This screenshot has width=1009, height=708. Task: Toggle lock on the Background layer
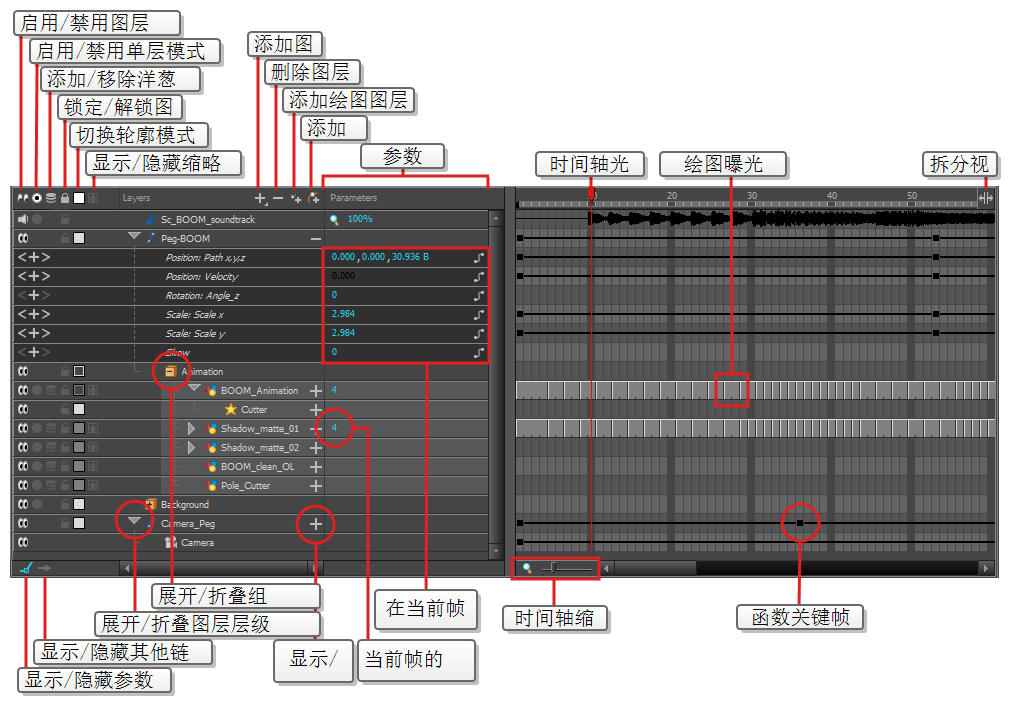[x=64, y=505]
